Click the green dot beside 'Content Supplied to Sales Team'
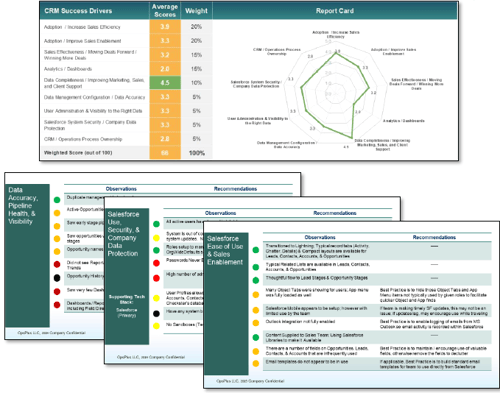The height and width of the screenshot is (393, 500). point(256,337)
